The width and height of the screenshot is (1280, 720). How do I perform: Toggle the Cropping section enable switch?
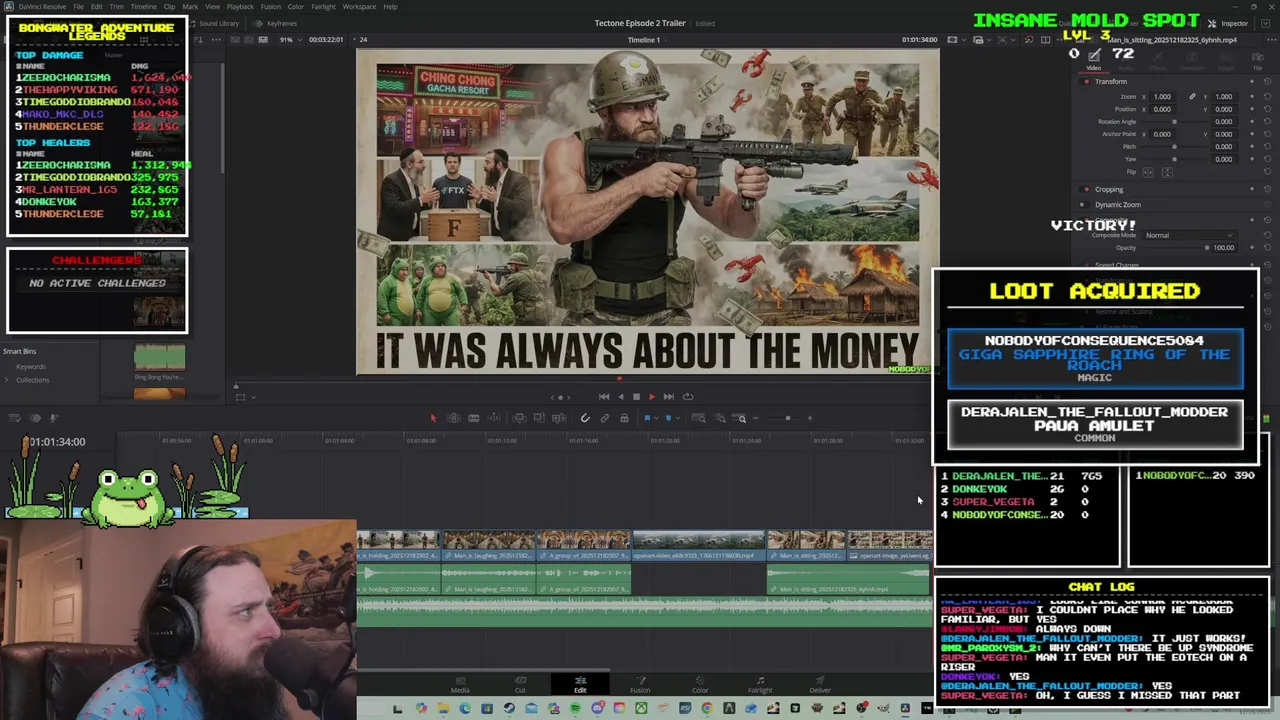[x=1086, y=189]
